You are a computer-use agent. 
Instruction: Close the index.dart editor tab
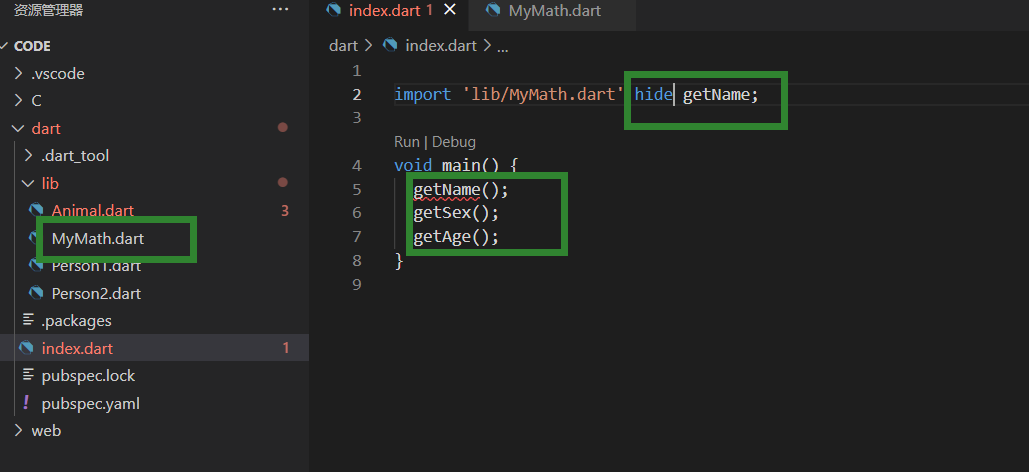click(450, 10)
